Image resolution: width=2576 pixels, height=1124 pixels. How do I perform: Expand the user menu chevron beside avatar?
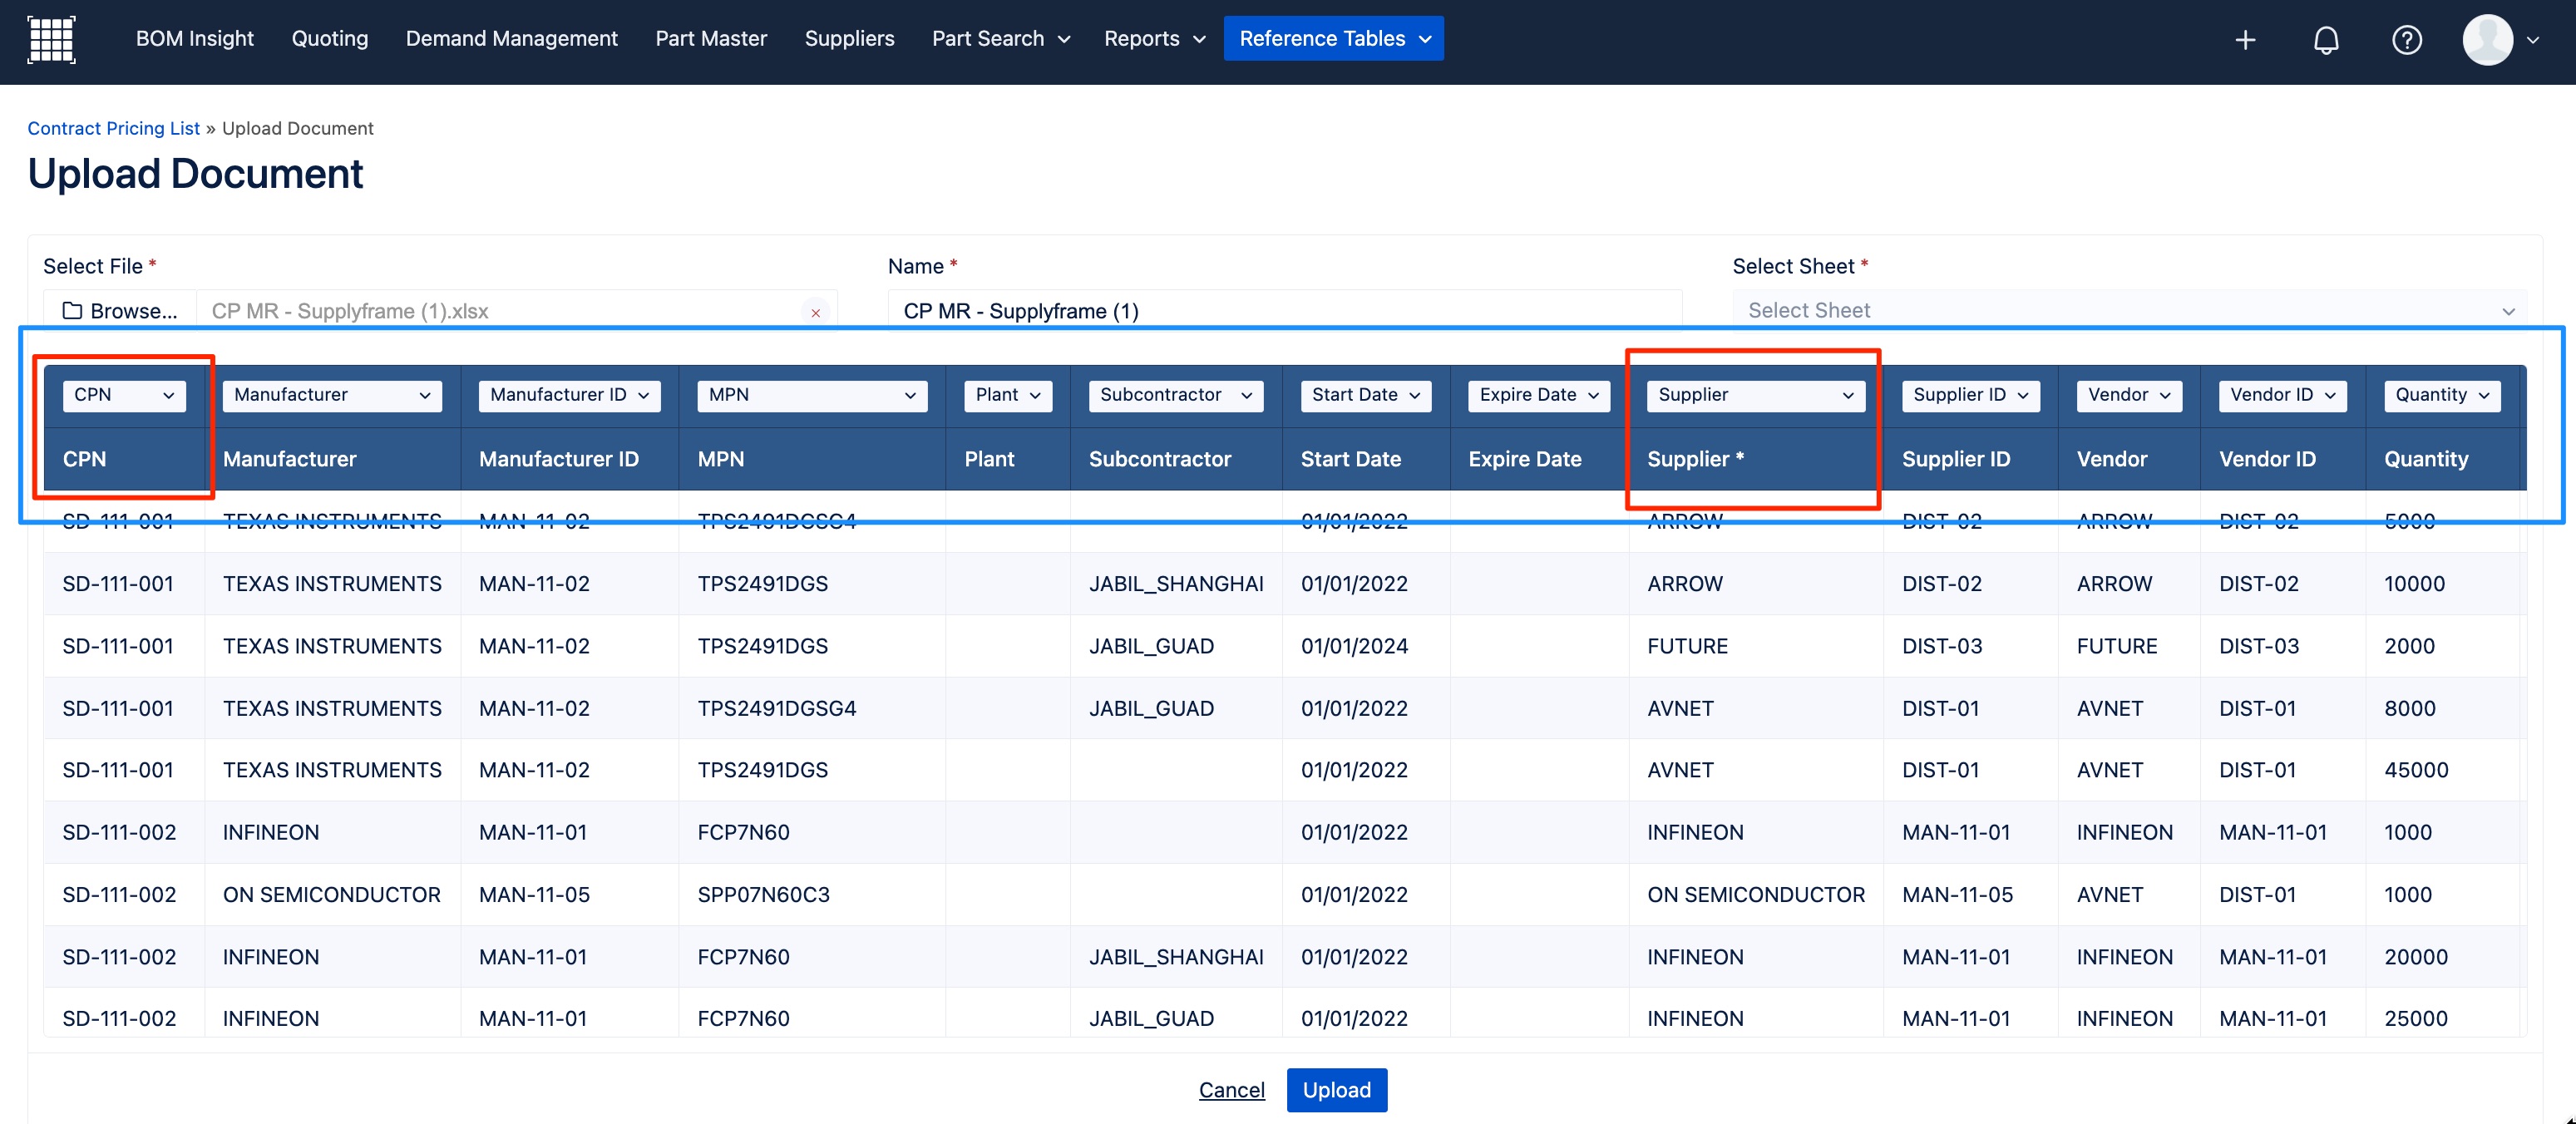click(2532, 40)
